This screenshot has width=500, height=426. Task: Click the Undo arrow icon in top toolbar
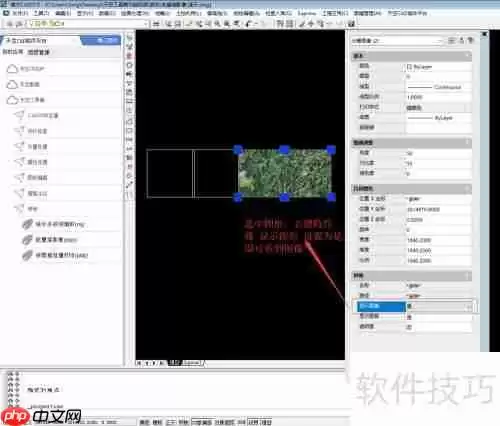249,24
